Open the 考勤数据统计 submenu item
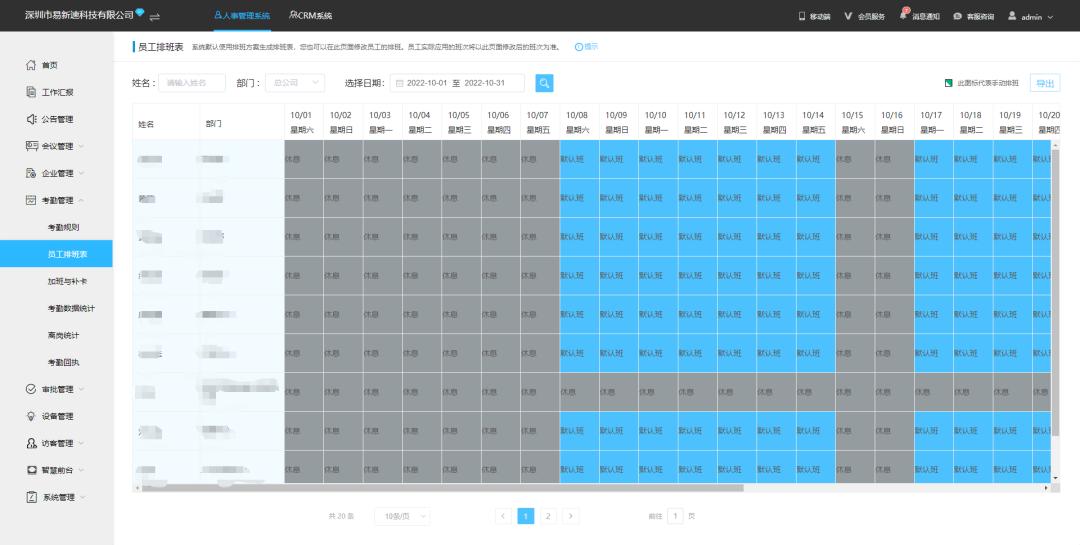This screenshot has width=1080, height=545. (x=72, y=308)
